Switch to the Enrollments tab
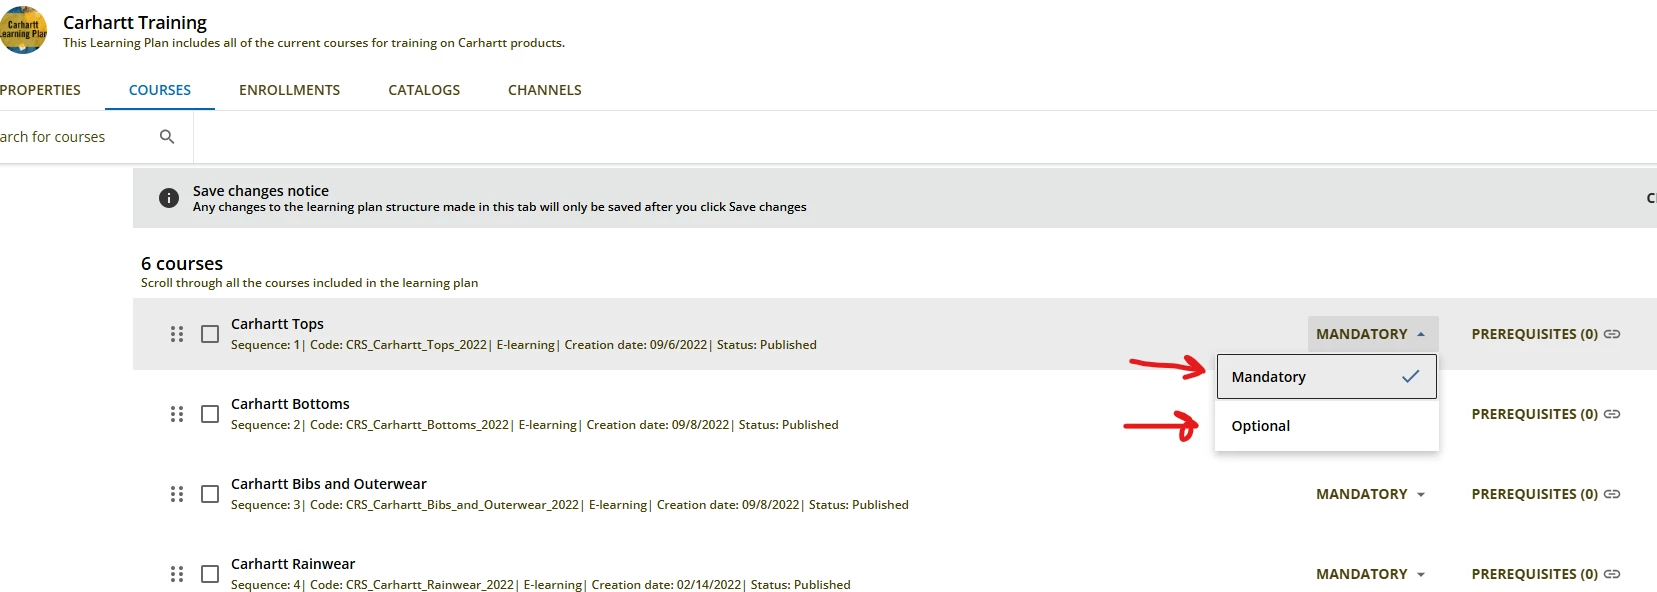The width and height of the screenshot is (1657, 592). pyautogui.click(x=289, y=90)
